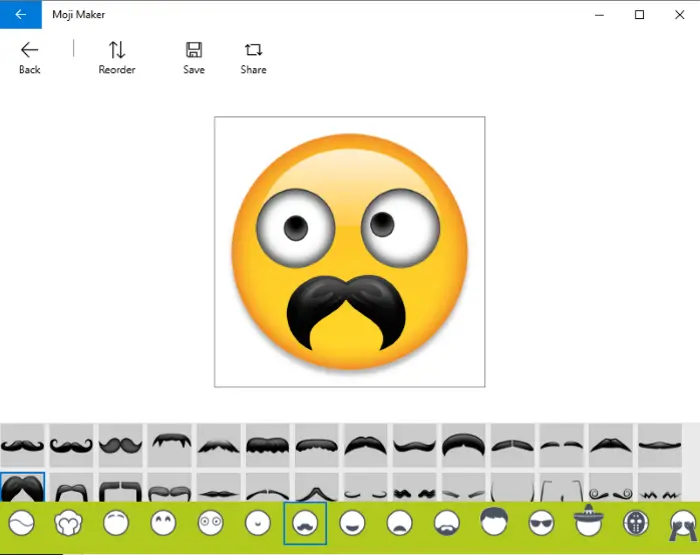Open the closed happy eyes category
700x555 pixels.
(163, 523)
